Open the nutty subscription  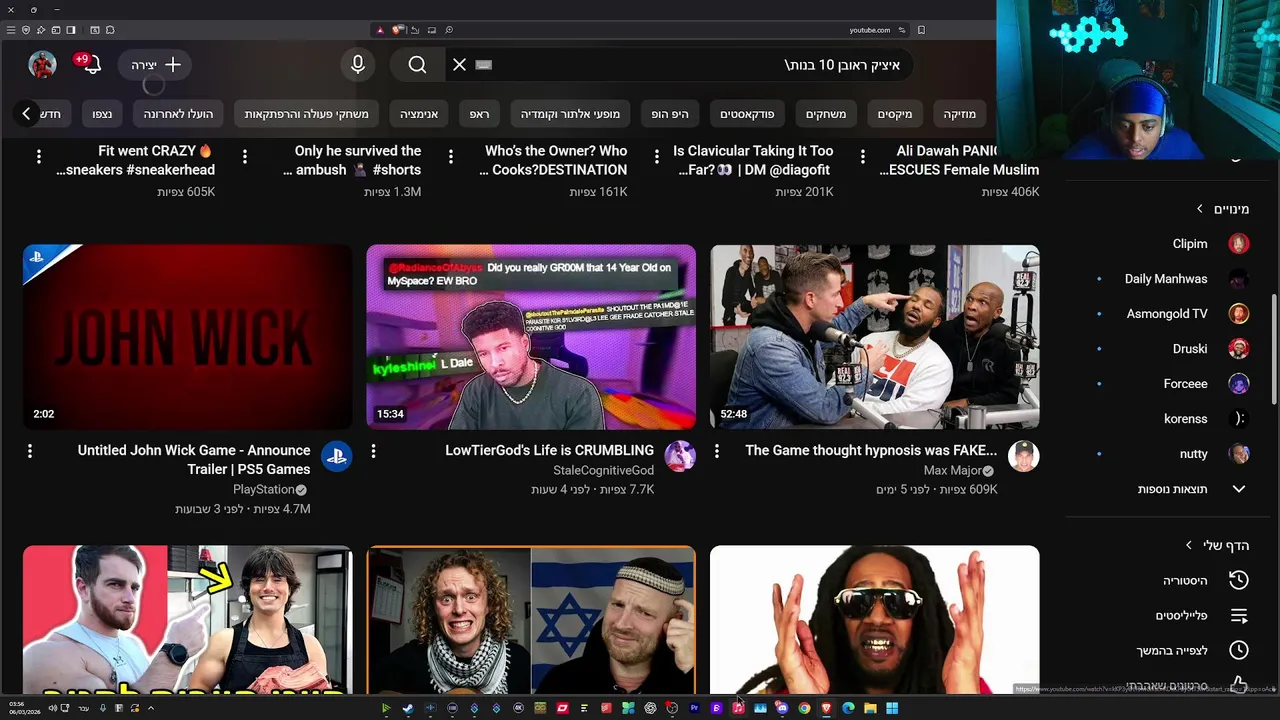tap(1194, 454)
